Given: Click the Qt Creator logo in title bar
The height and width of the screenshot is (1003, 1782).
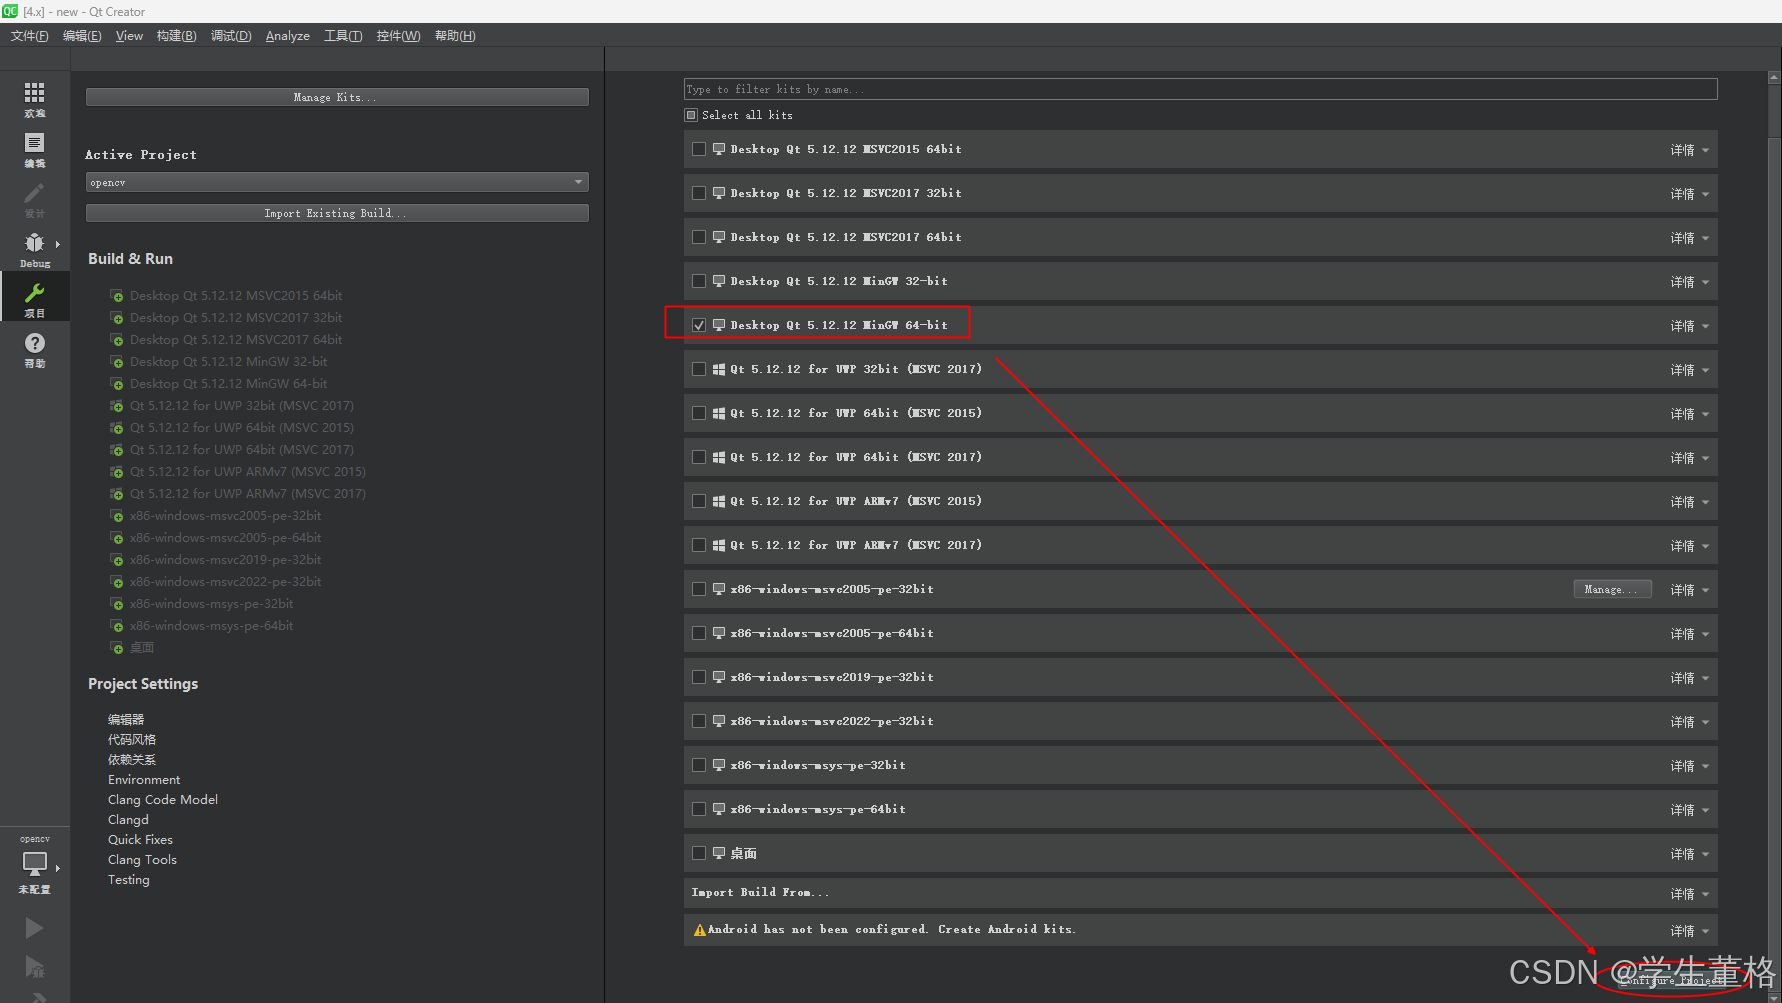Looking at the screenshot, I should click(x=10, y=11).
